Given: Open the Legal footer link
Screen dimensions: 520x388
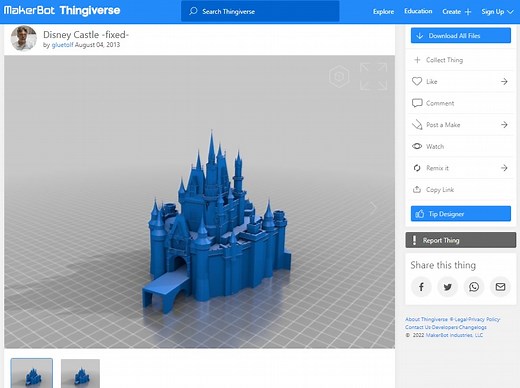Looking at the screenshot, I should coord(462,319).
